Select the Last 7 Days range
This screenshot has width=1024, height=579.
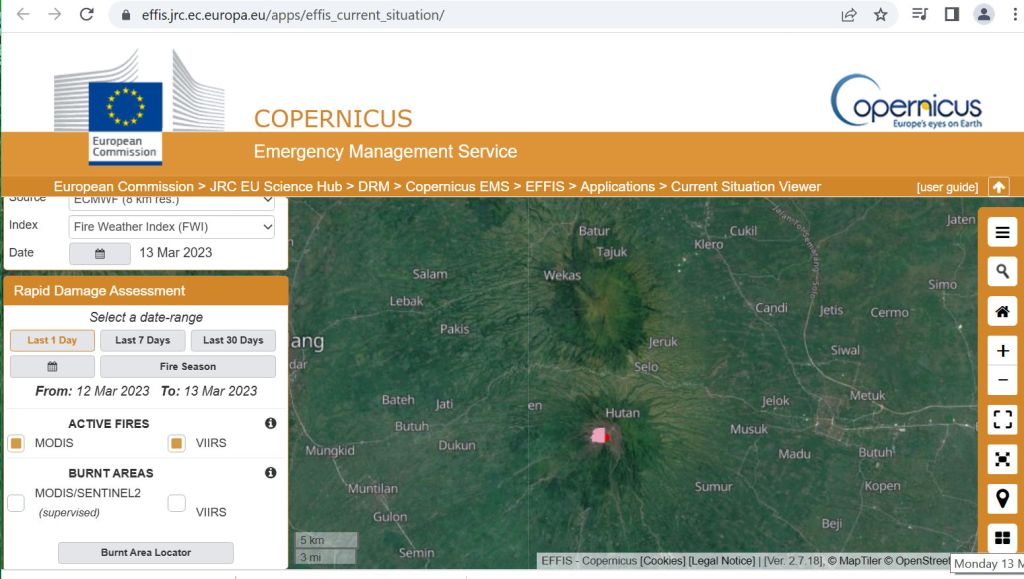tap(142, 340)
